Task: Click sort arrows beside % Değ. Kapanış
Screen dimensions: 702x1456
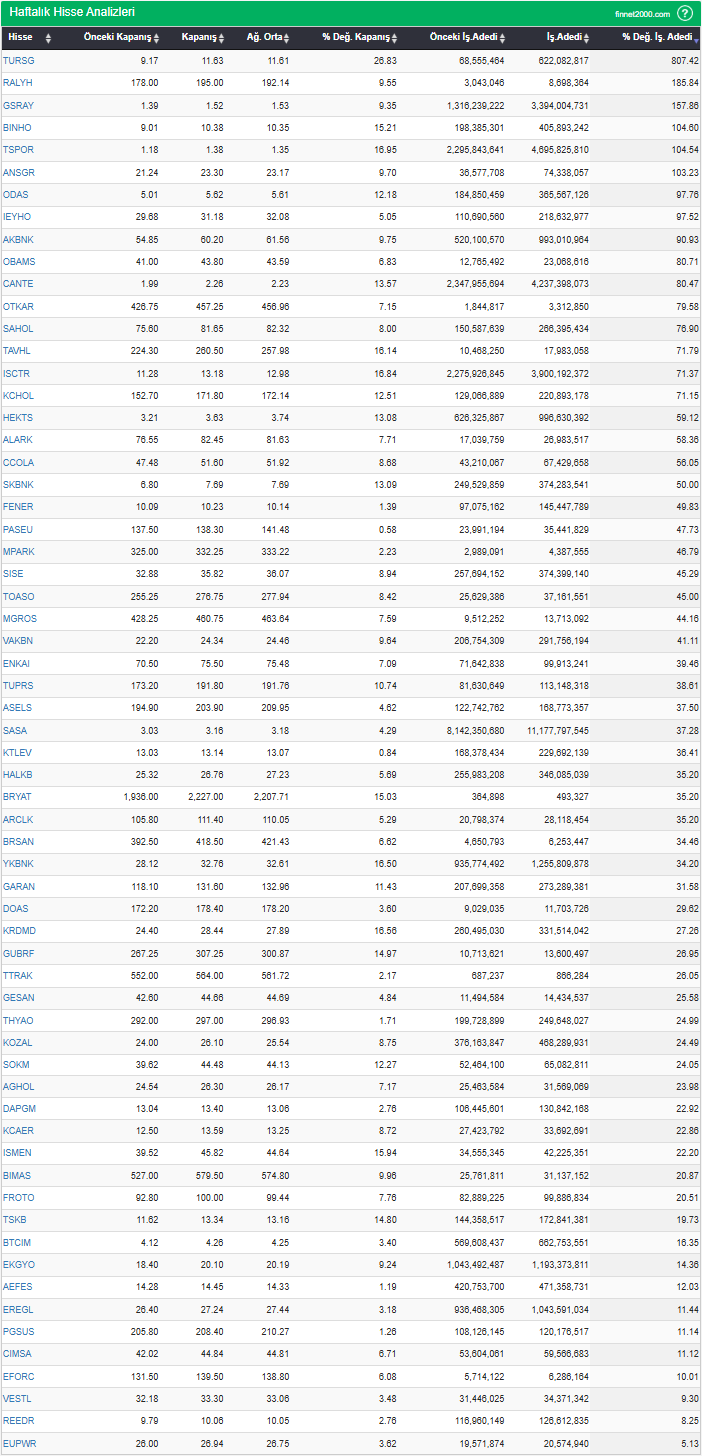Action: pyautogui.click(x=394, y=38)
